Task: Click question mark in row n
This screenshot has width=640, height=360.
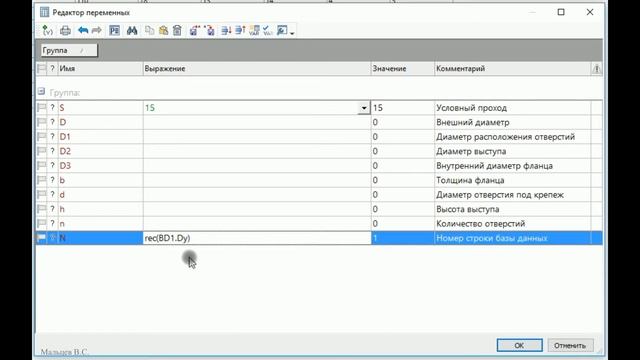Action: [52, 224]
